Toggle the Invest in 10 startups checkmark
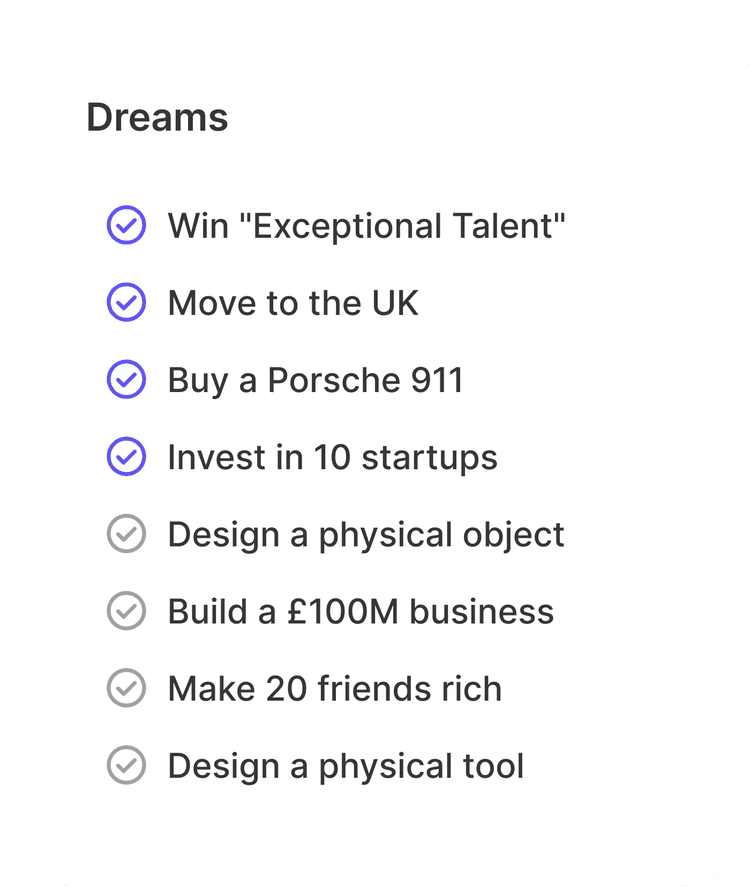Viewport: 750px width, 887px height. (126, 457)
